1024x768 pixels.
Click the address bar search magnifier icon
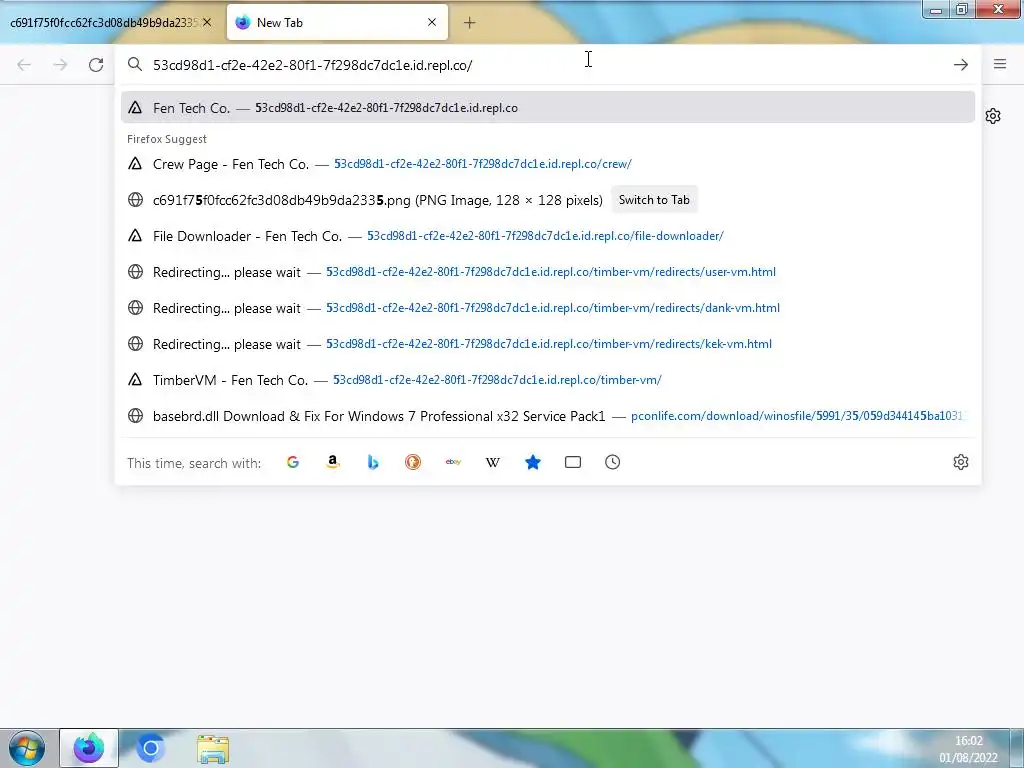(x=135, y=64)
